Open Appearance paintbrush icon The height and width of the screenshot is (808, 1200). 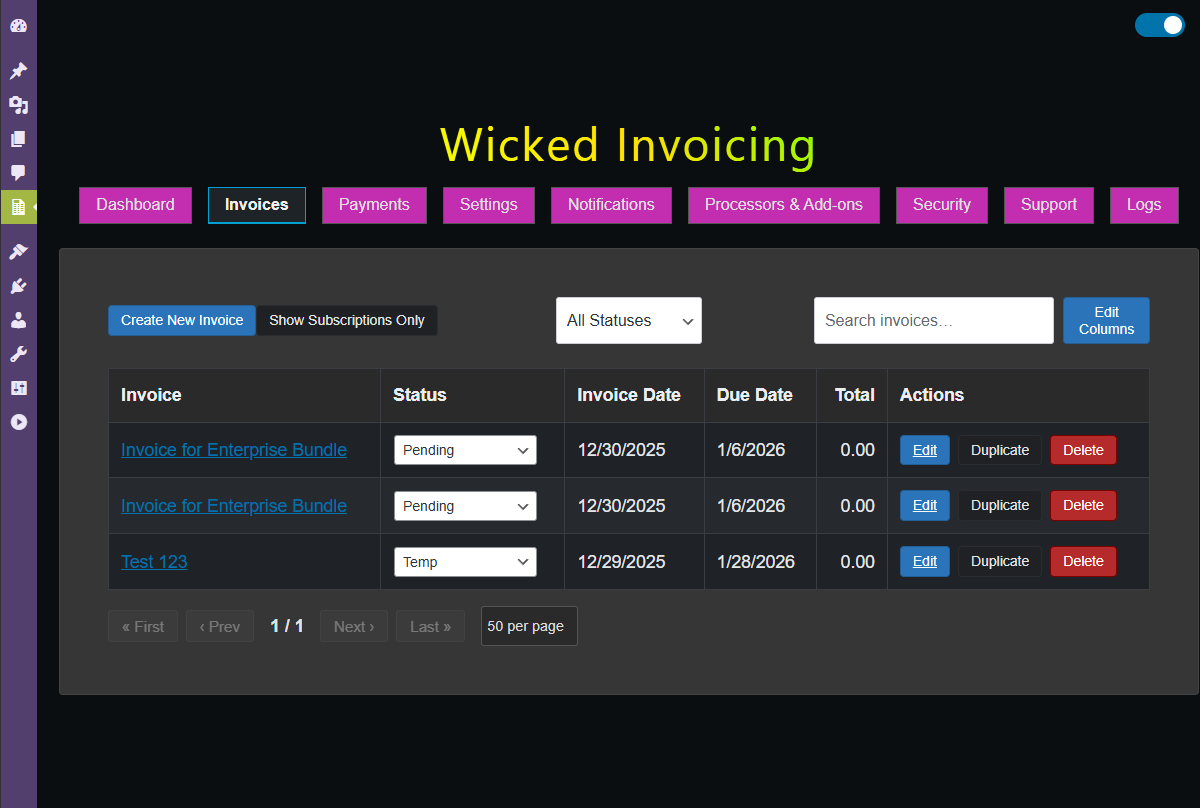[x=18, y=251]
